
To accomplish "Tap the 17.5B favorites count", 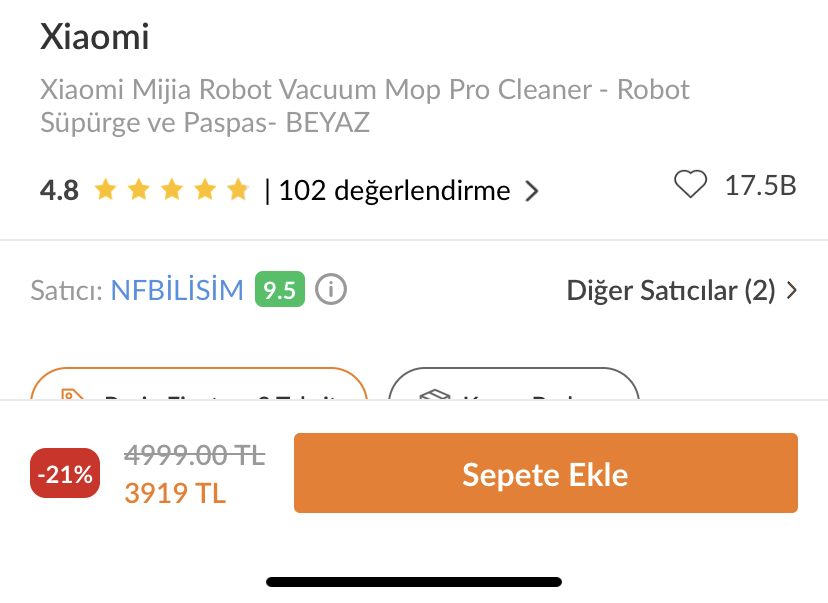I will (x=760, y=185).
